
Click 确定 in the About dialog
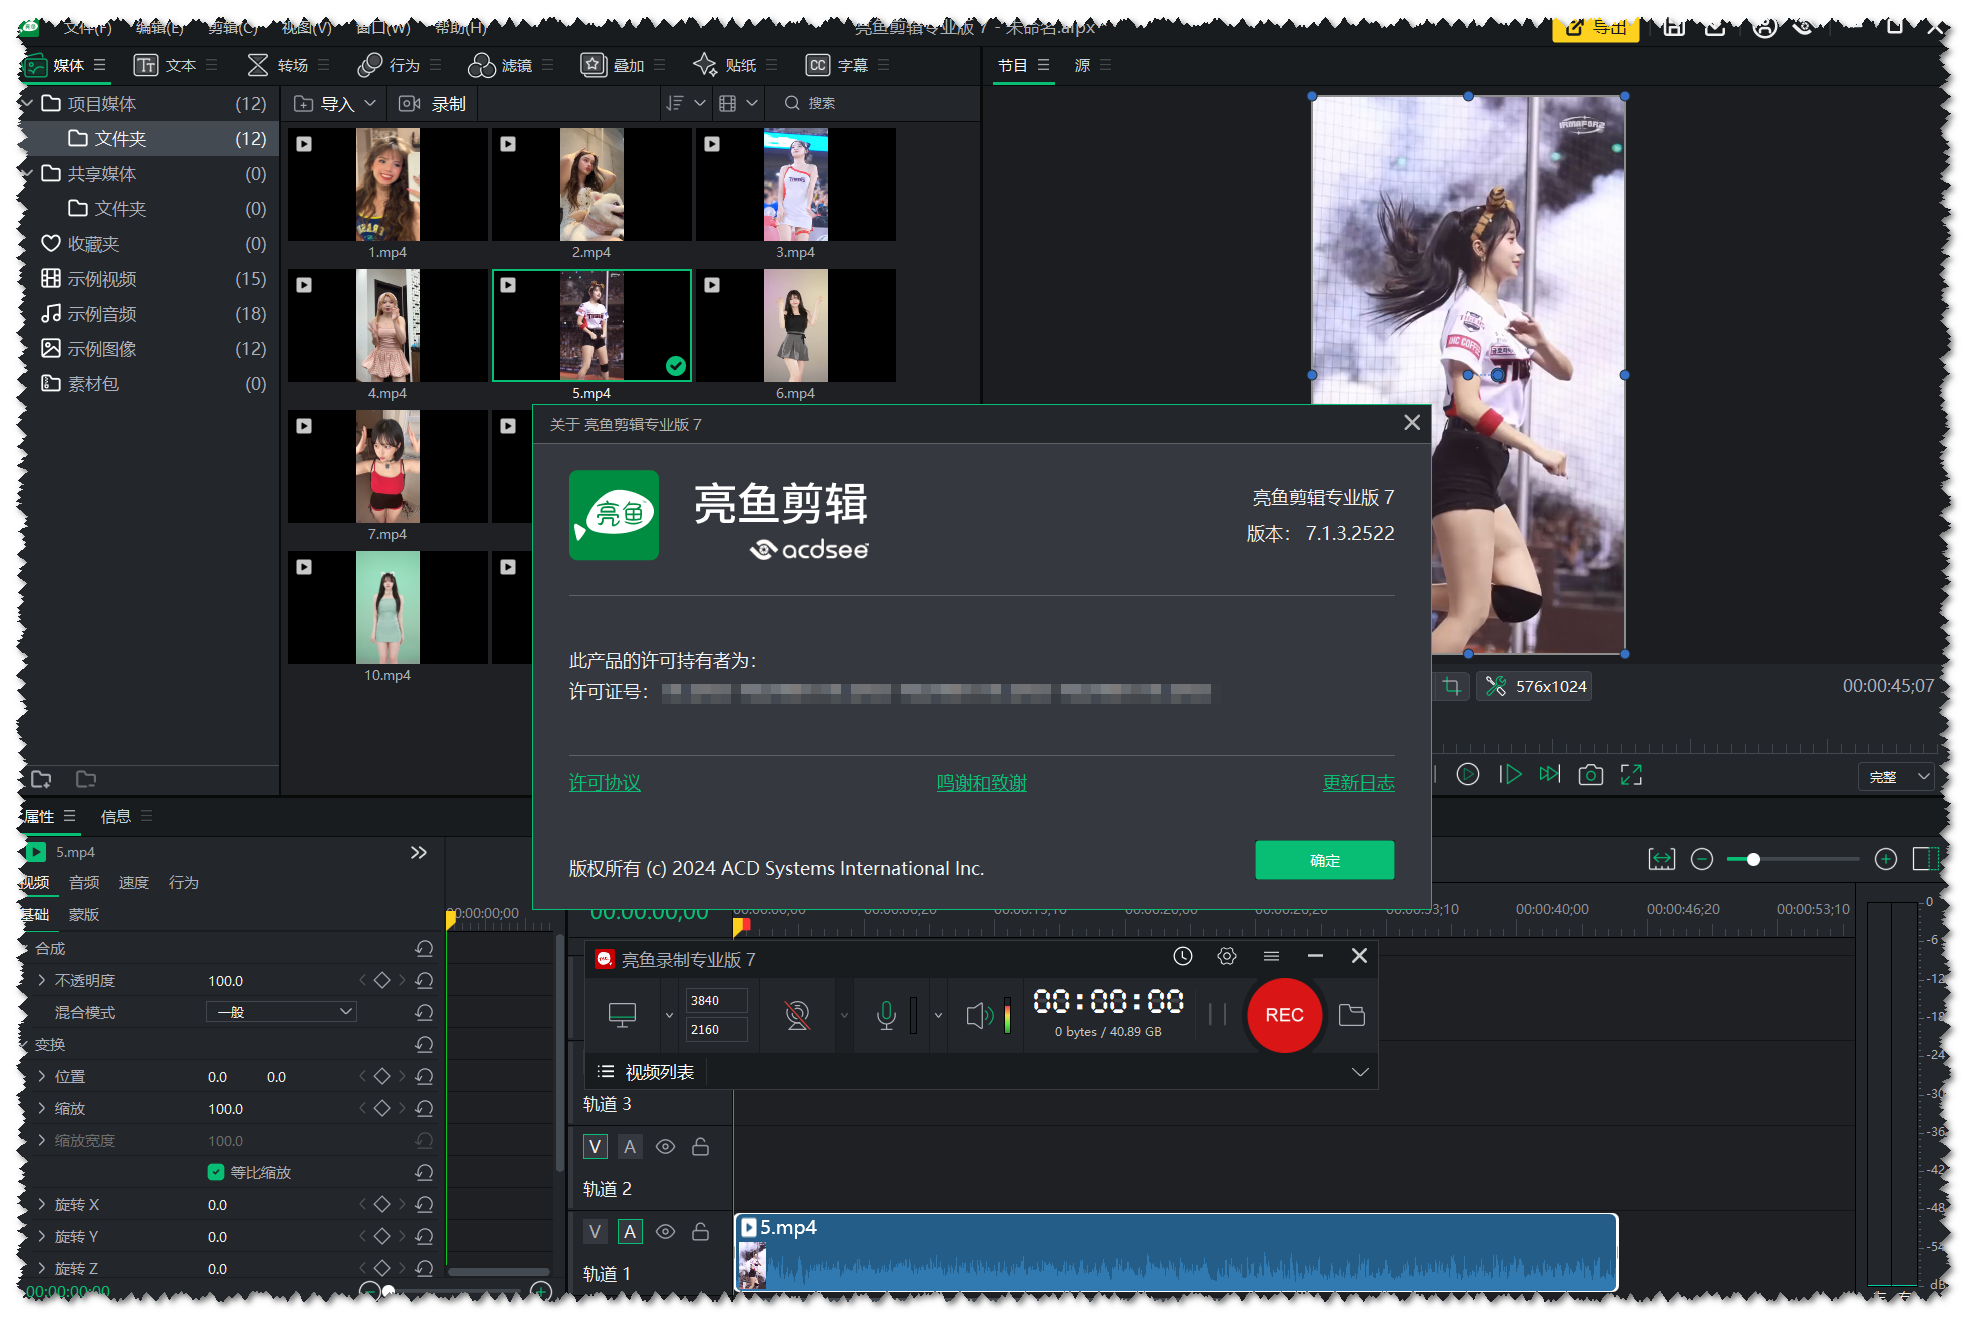pos(1324,860)
